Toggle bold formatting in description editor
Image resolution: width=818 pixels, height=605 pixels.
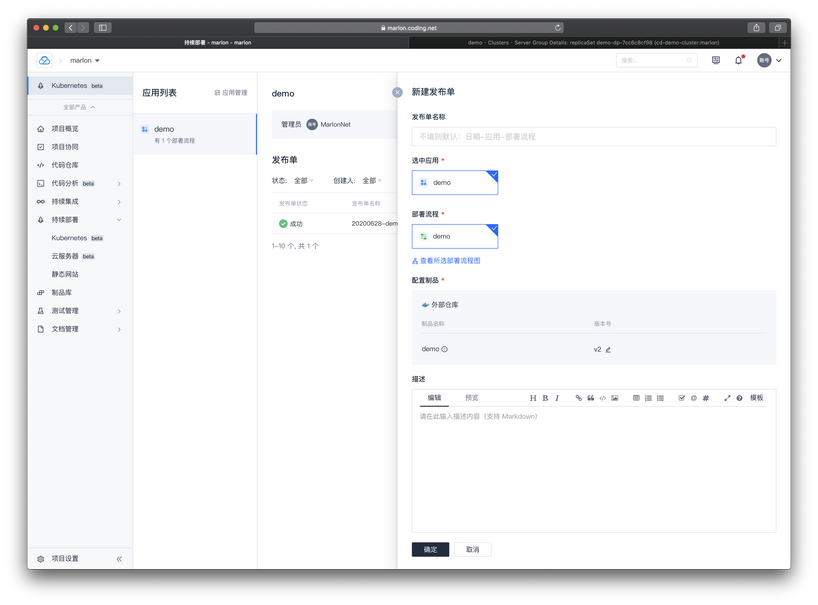[545, 398]
